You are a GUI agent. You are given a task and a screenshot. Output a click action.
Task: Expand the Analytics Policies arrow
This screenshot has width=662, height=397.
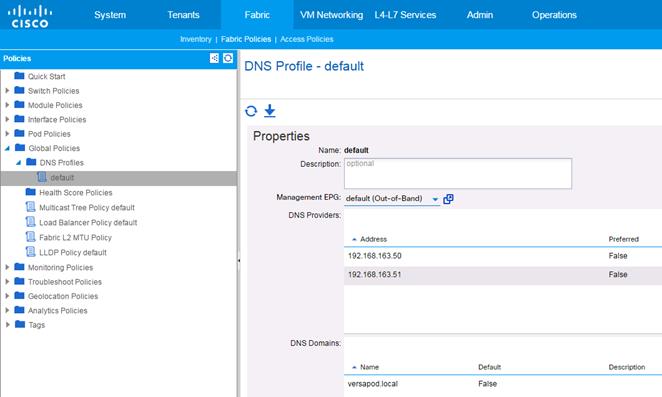pyautogui.click(x=7, y=310)
